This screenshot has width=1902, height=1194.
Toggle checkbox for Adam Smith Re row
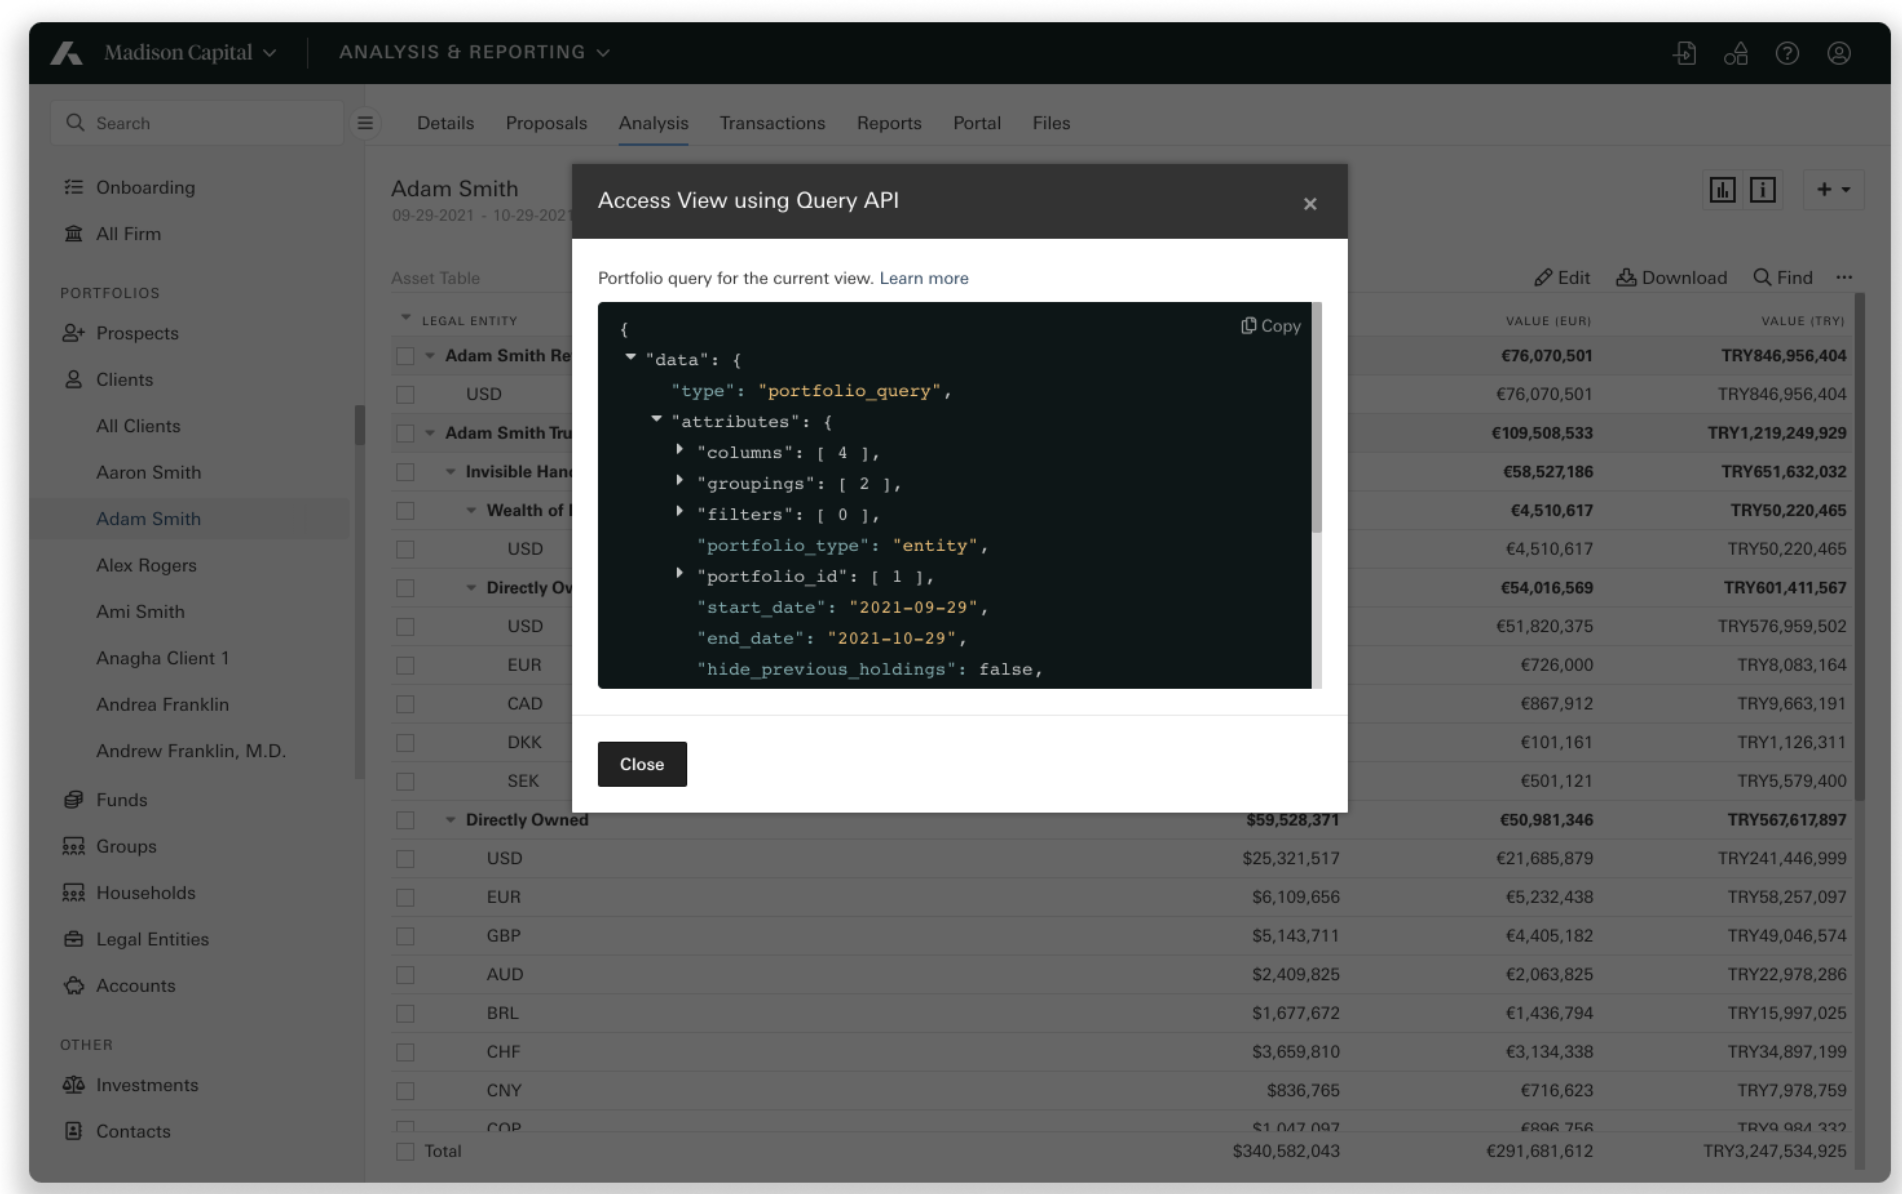405,356
